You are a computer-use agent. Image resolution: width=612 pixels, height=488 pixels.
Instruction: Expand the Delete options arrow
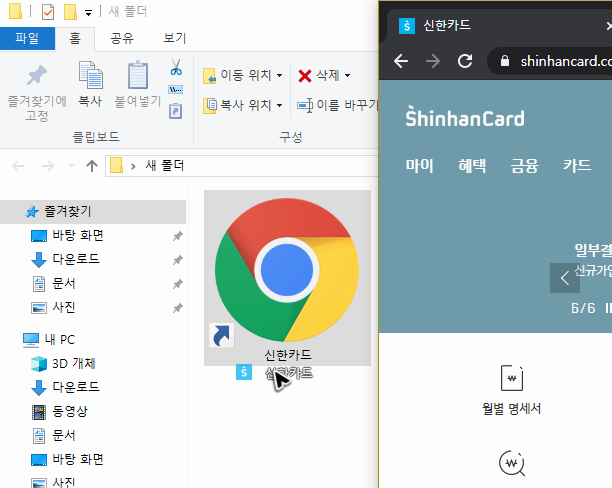pyautogui.click(x=347, y=75)
